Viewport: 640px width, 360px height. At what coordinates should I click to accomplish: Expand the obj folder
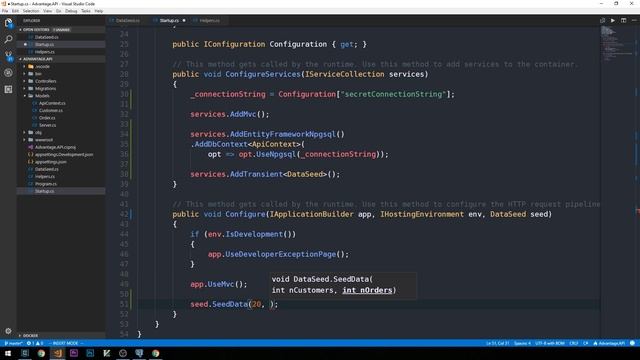(x=38, y=133)
